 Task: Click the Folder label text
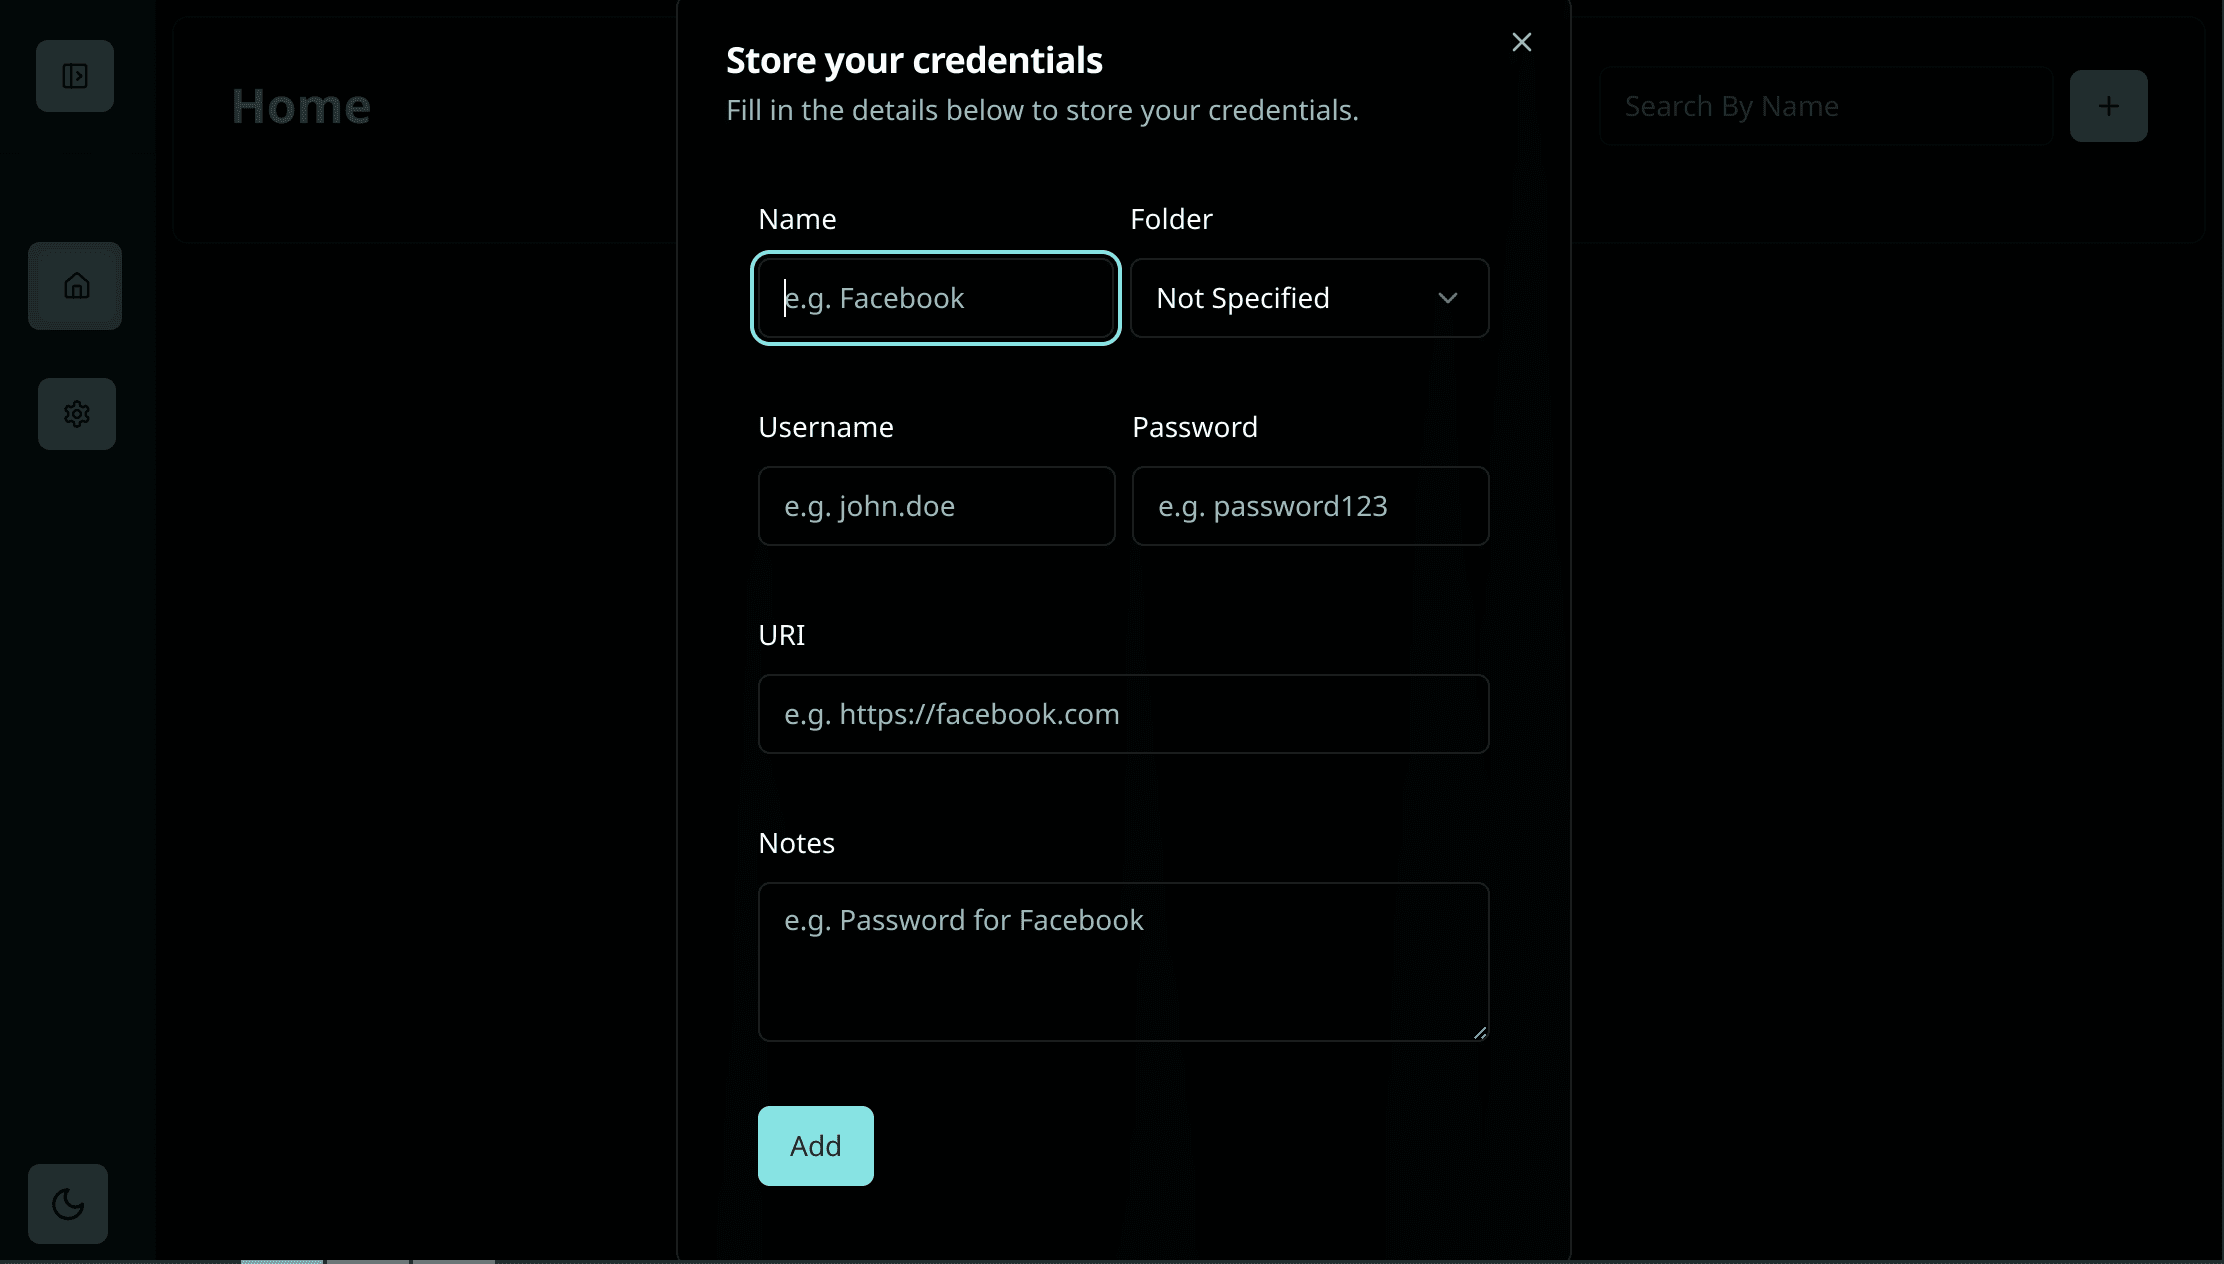[1171, 219]
